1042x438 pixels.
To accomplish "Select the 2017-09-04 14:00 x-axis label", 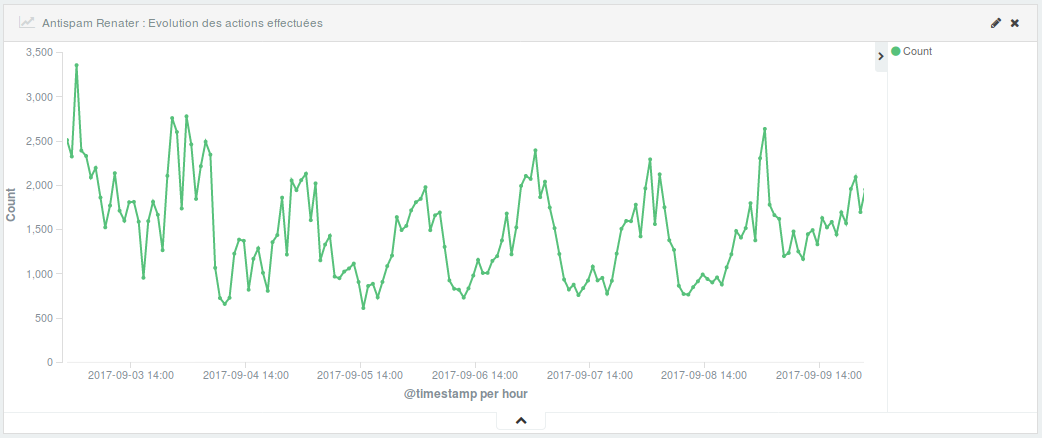I will [x=246, y=376].
